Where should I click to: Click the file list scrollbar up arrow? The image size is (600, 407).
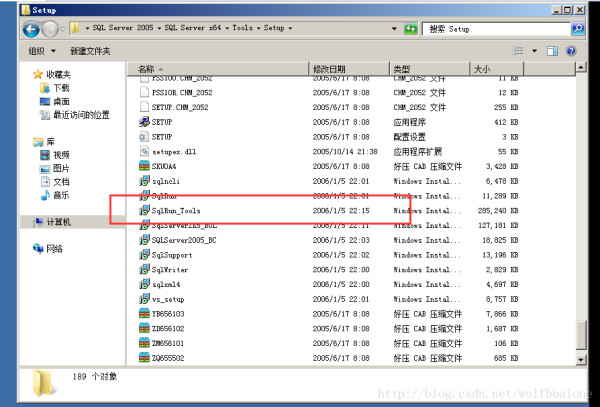(x=581, y=68)
